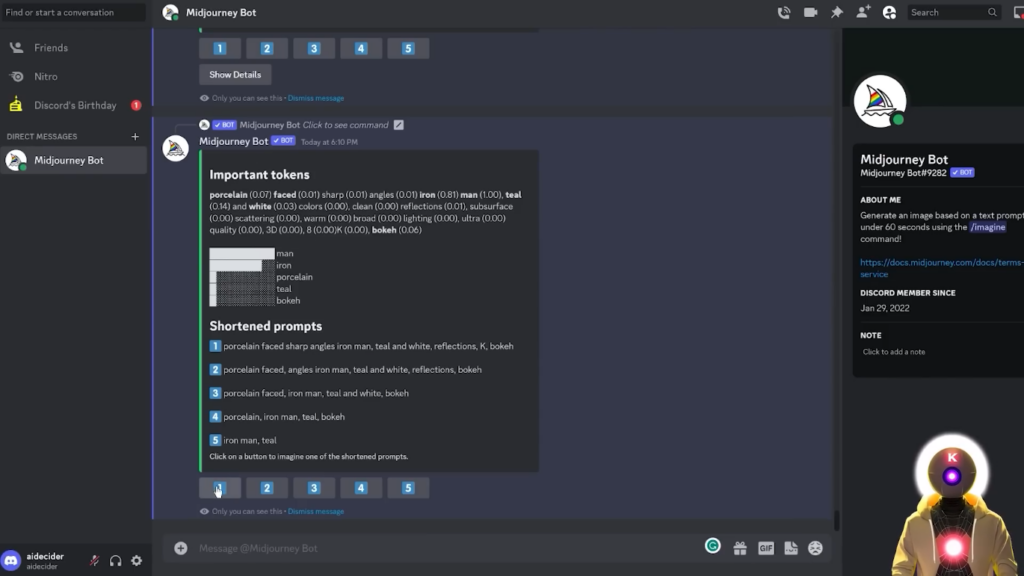Open Friends in sidebar
1024x576 pixels.
(73, 48)
